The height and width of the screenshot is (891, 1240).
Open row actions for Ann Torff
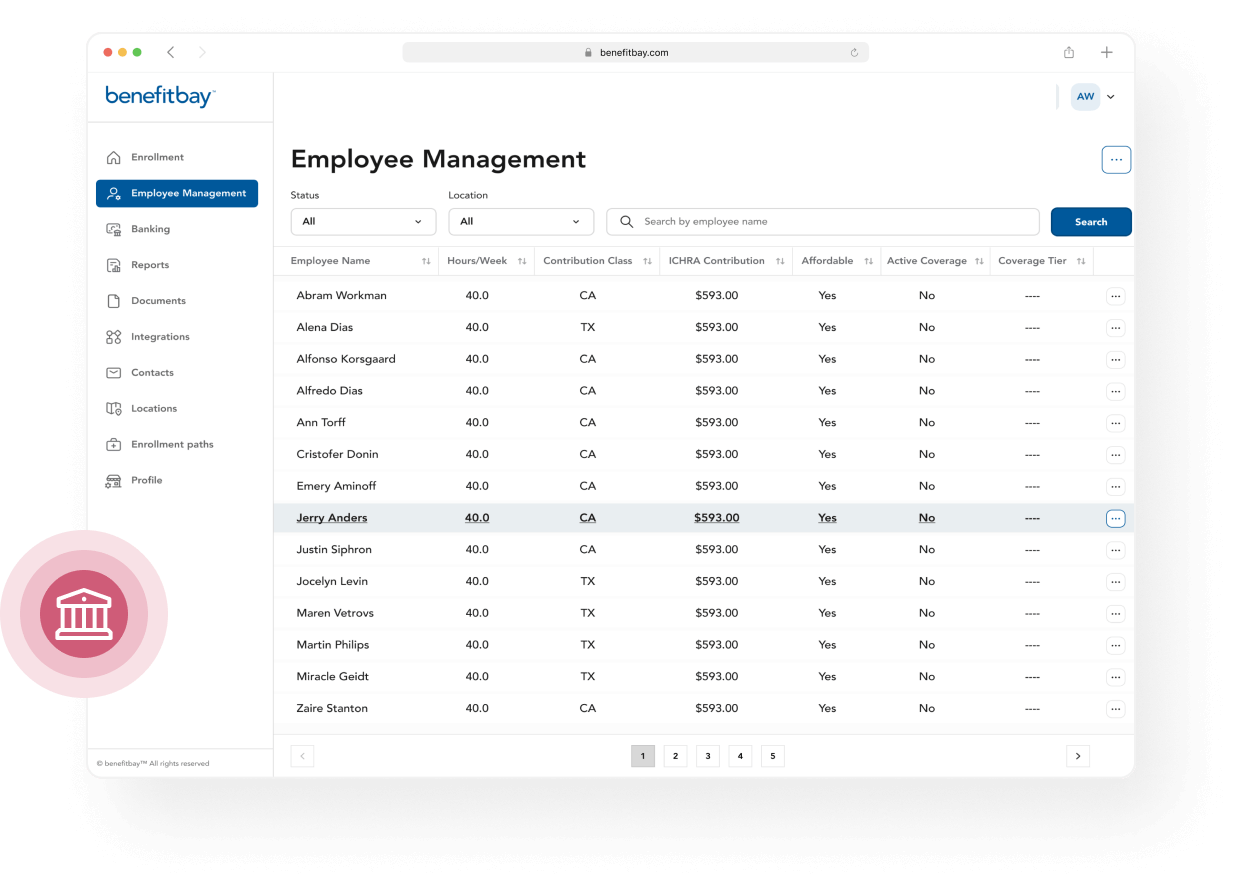click(x=1116, y=423)
